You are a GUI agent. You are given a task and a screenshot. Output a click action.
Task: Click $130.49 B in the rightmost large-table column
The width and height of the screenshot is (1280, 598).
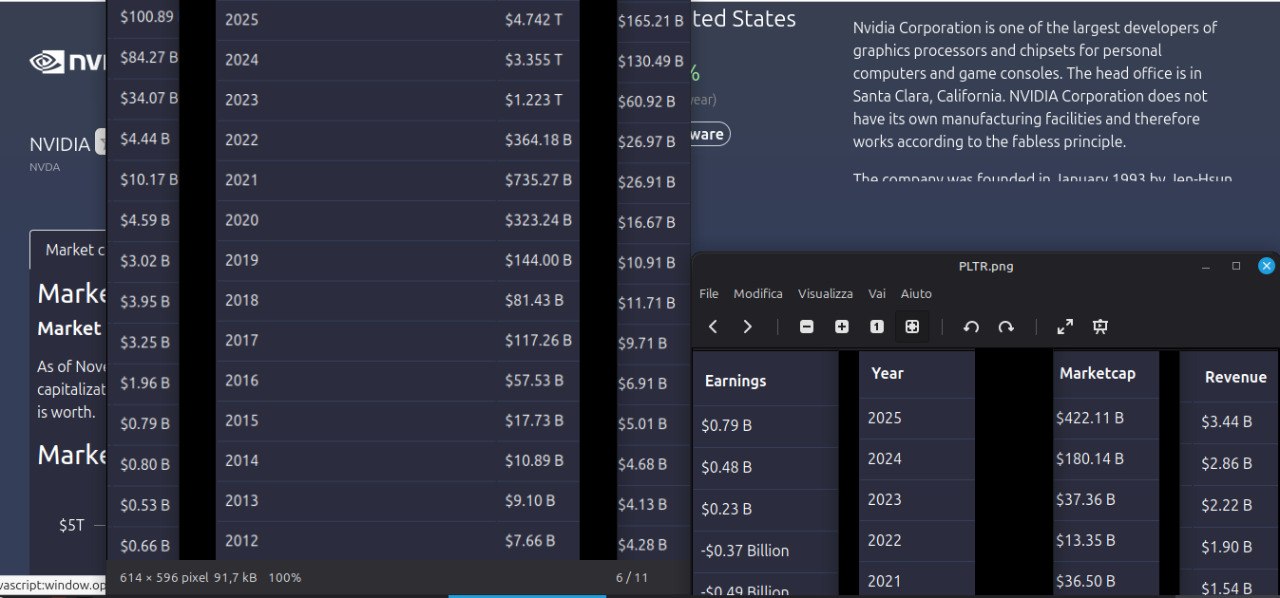click(650, 61)
